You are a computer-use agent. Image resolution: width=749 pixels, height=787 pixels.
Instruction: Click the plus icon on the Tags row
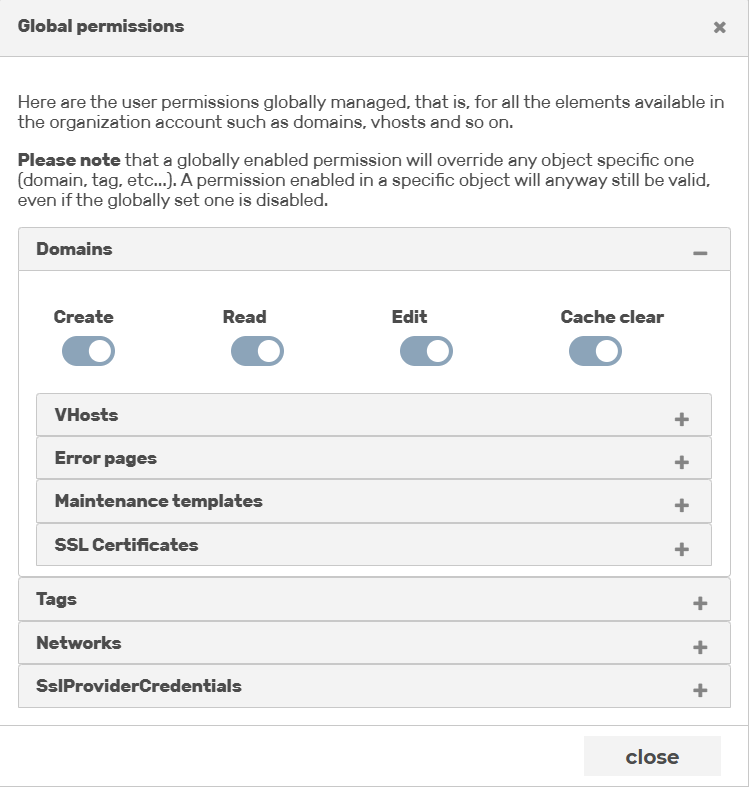pyautogui.click(x=700, y=603)
